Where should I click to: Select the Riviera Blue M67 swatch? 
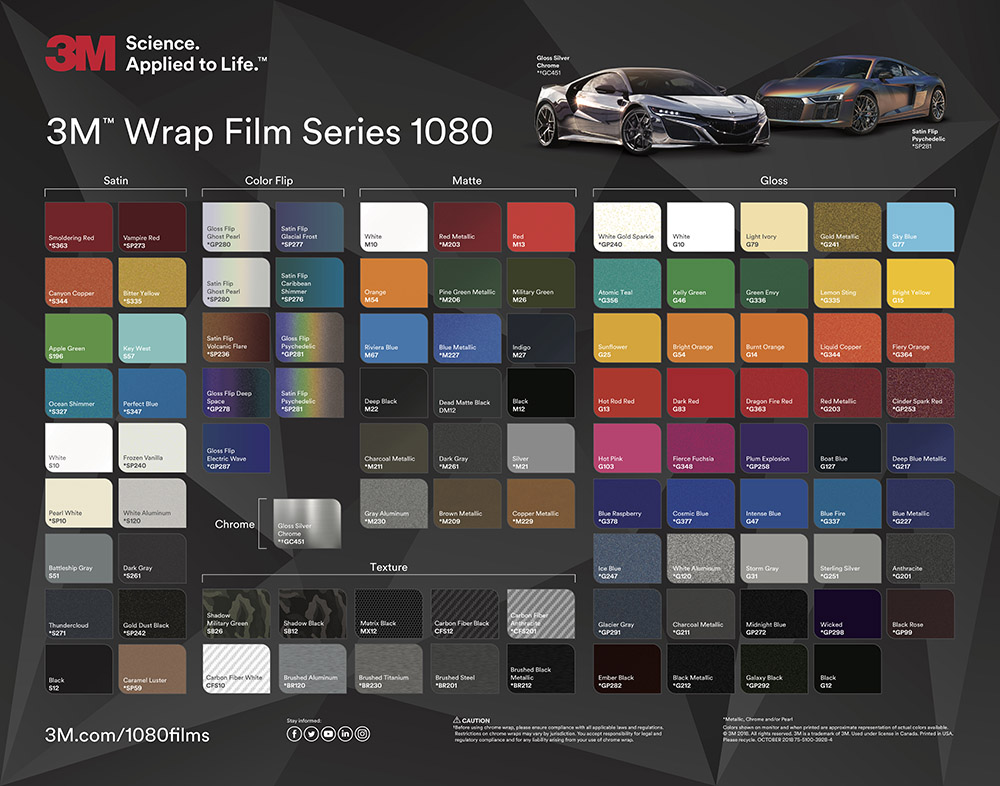[393, 338]
